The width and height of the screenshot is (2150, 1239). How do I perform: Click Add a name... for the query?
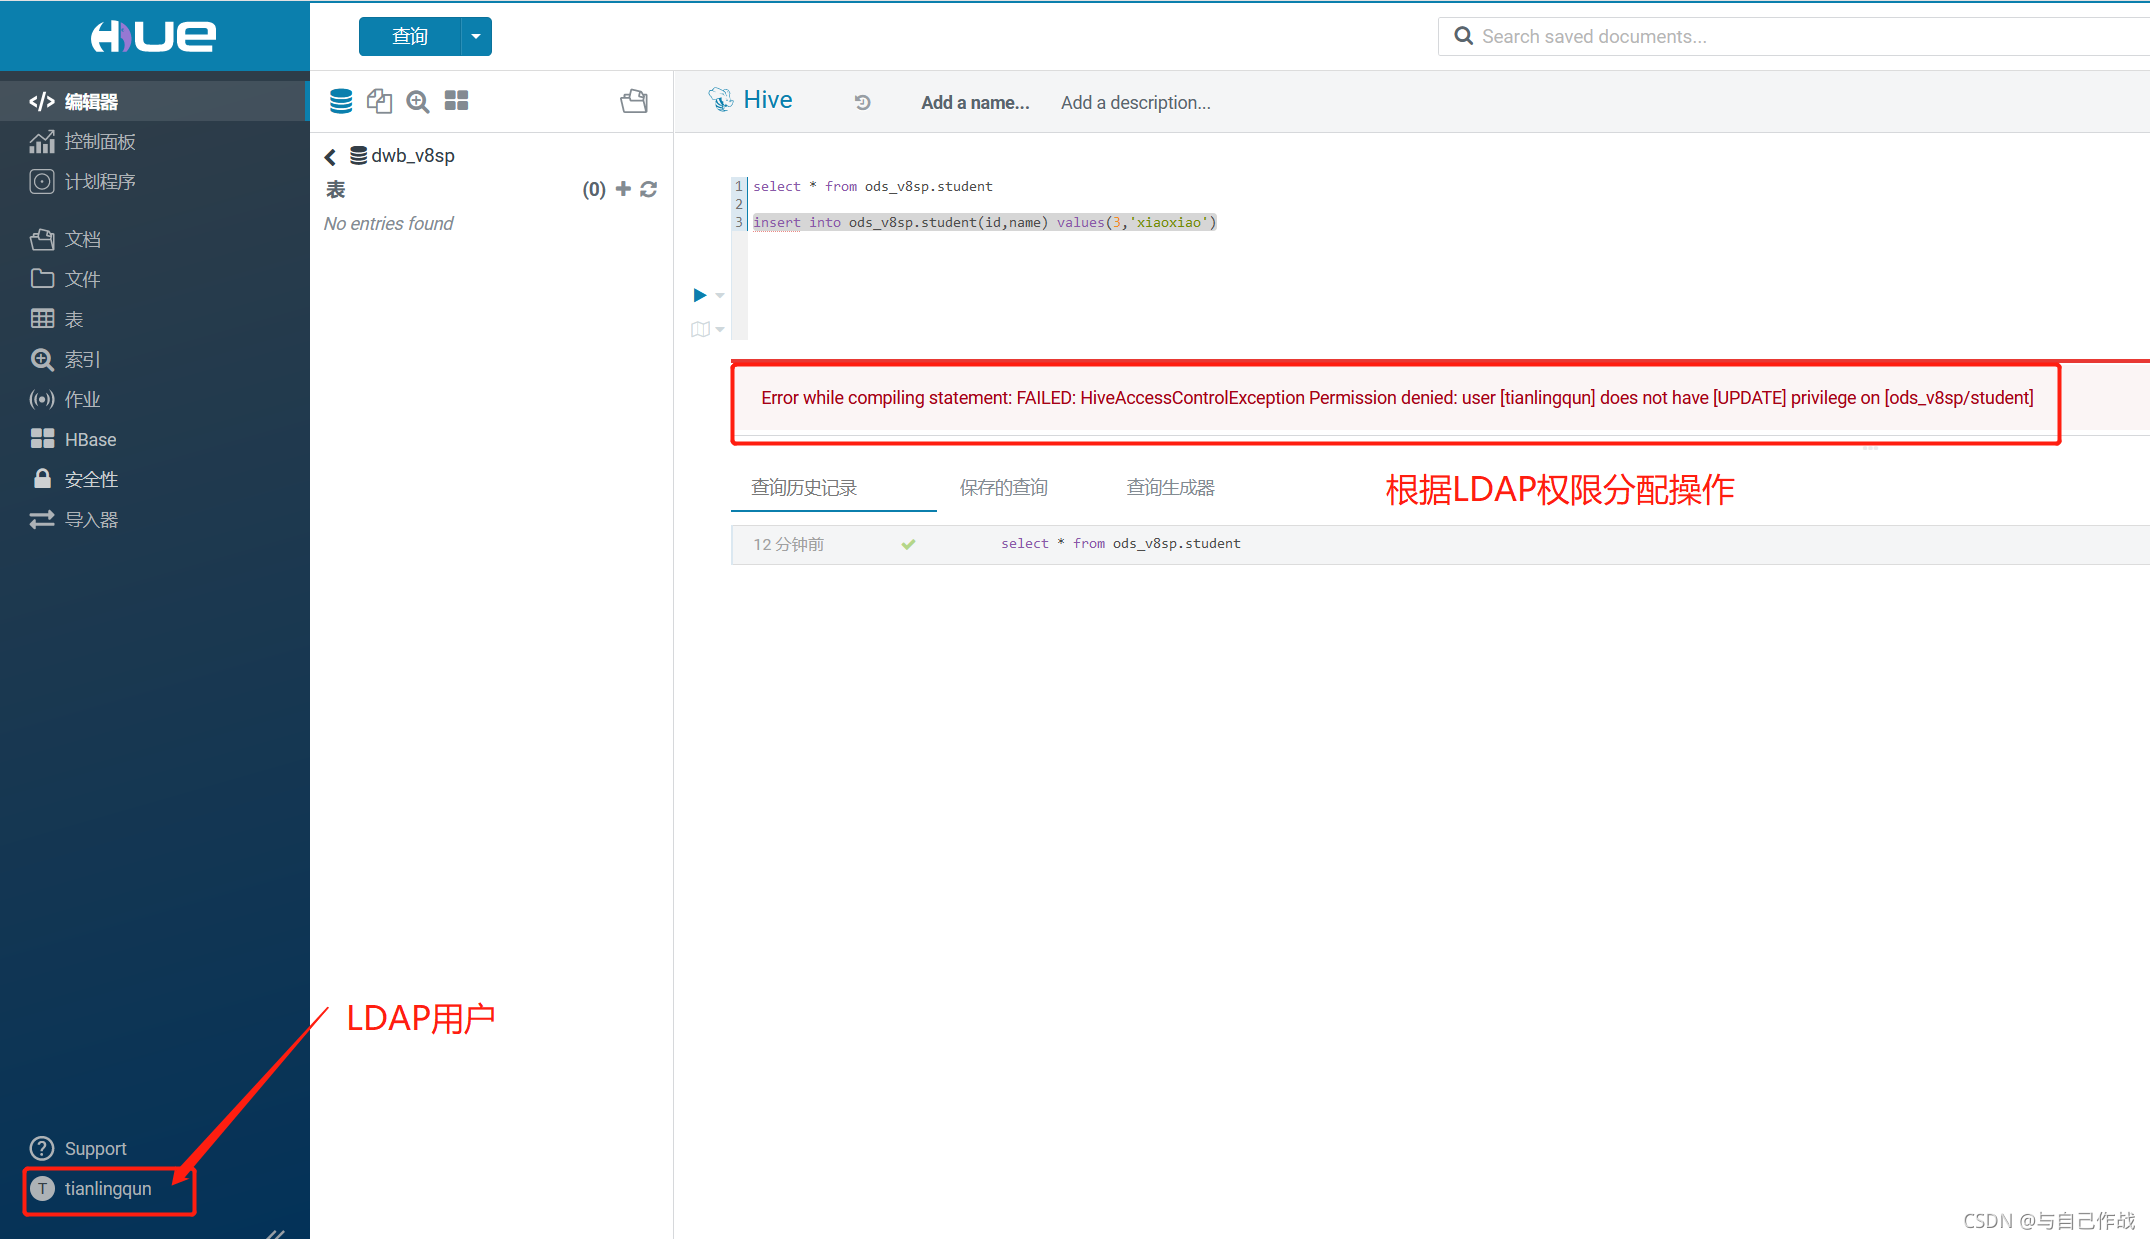[974, 102]
